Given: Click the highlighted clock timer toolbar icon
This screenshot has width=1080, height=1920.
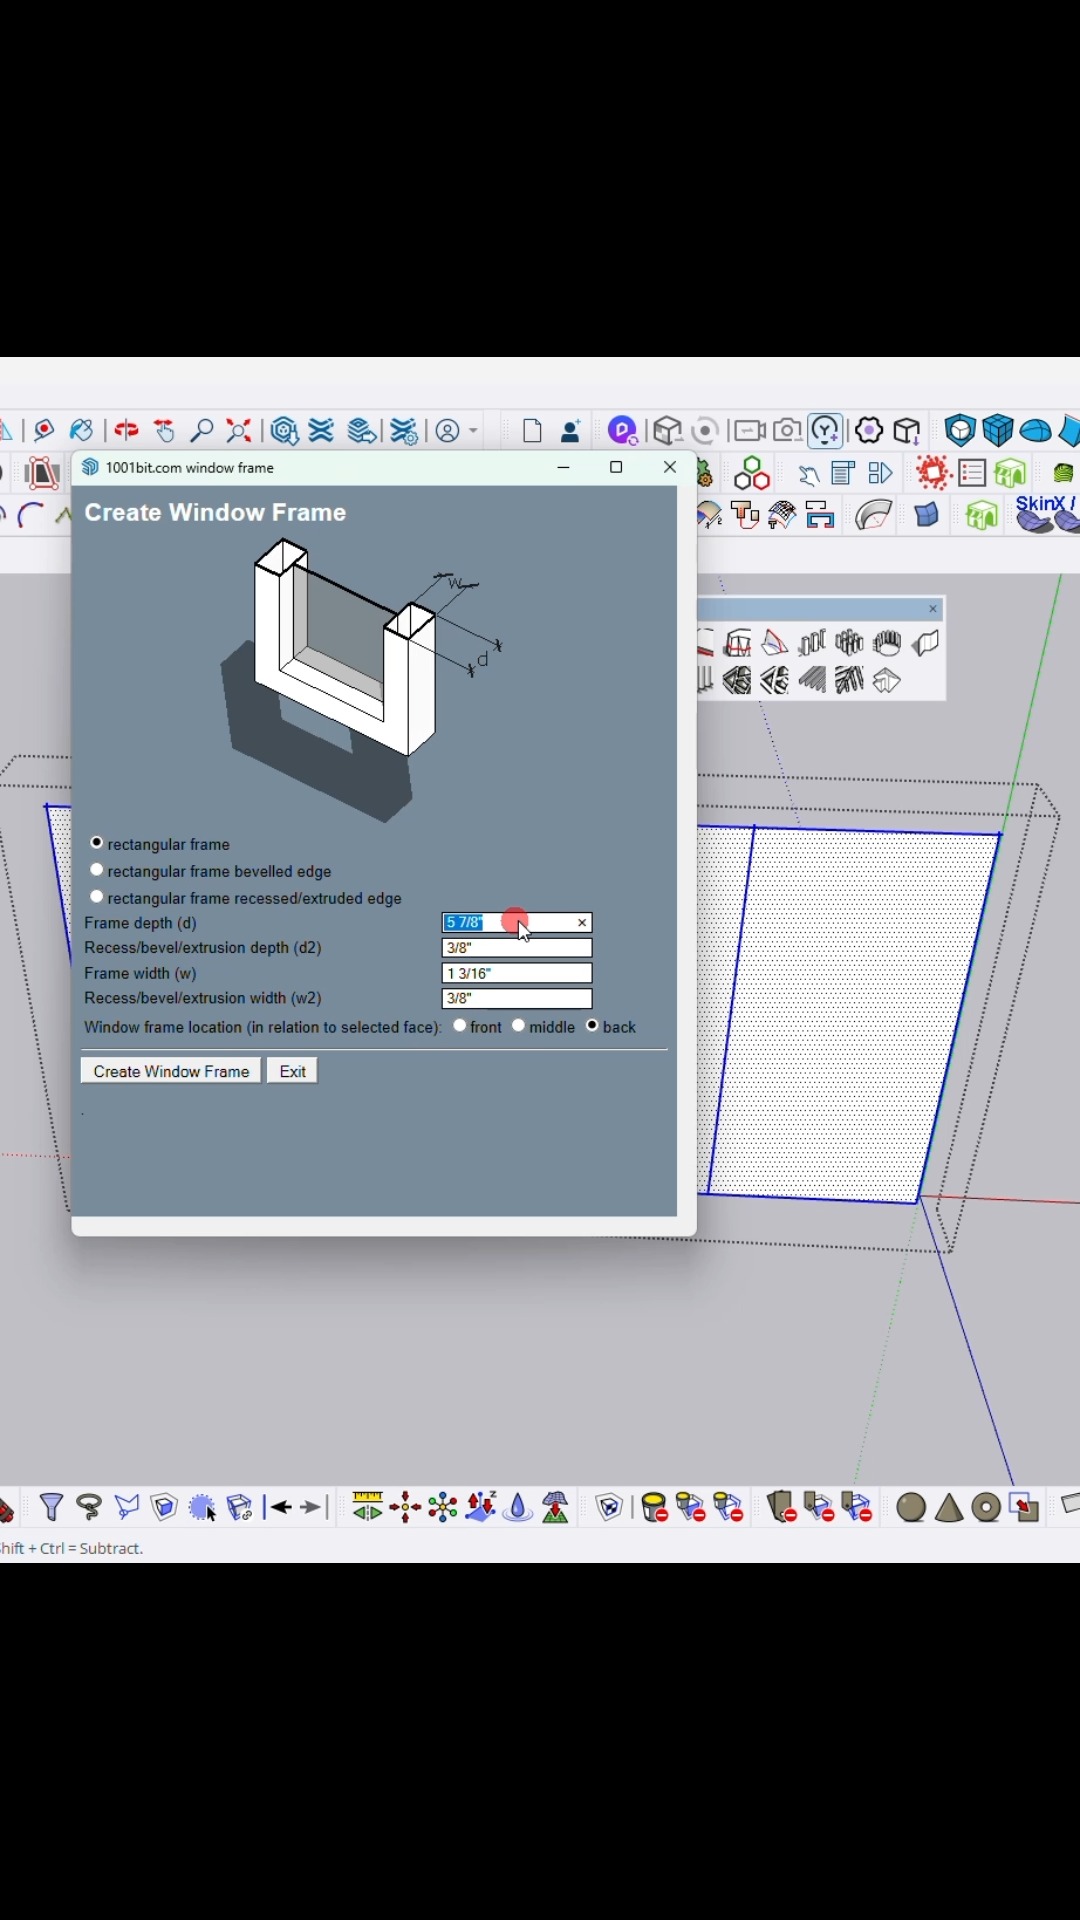Looking at the screenshot, I should point(826,431).
